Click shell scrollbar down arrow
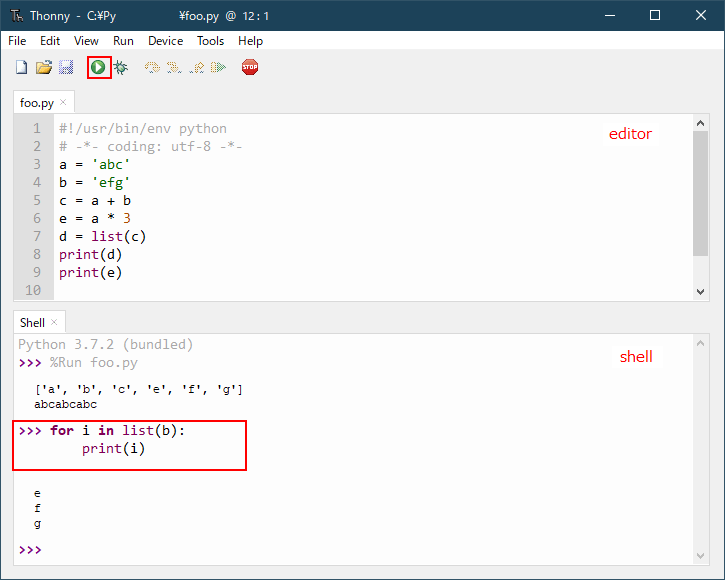This screenshot has width=725, height=580. [x=700, y=555]
